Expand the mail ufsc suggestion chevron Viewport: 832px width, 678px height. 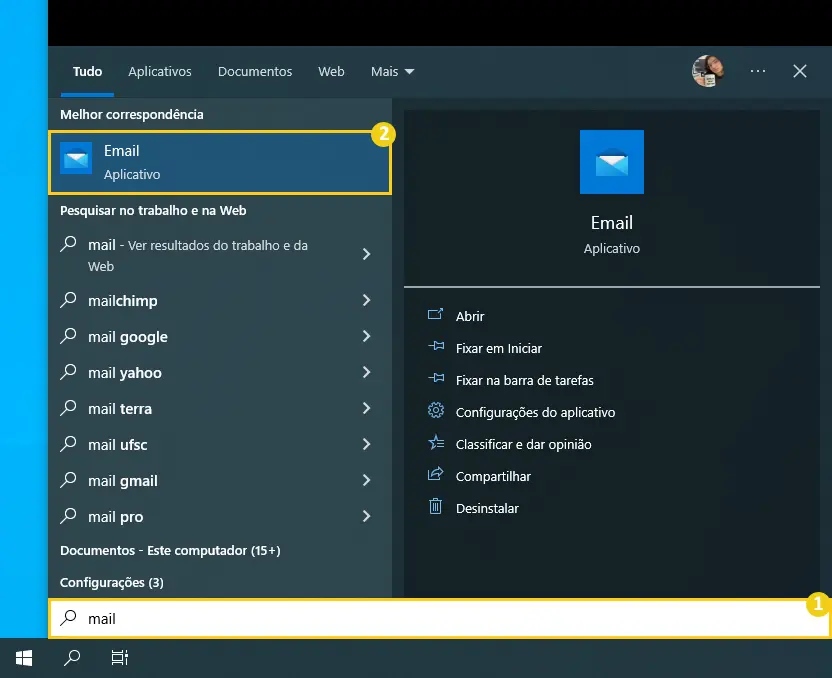[366, 445]
